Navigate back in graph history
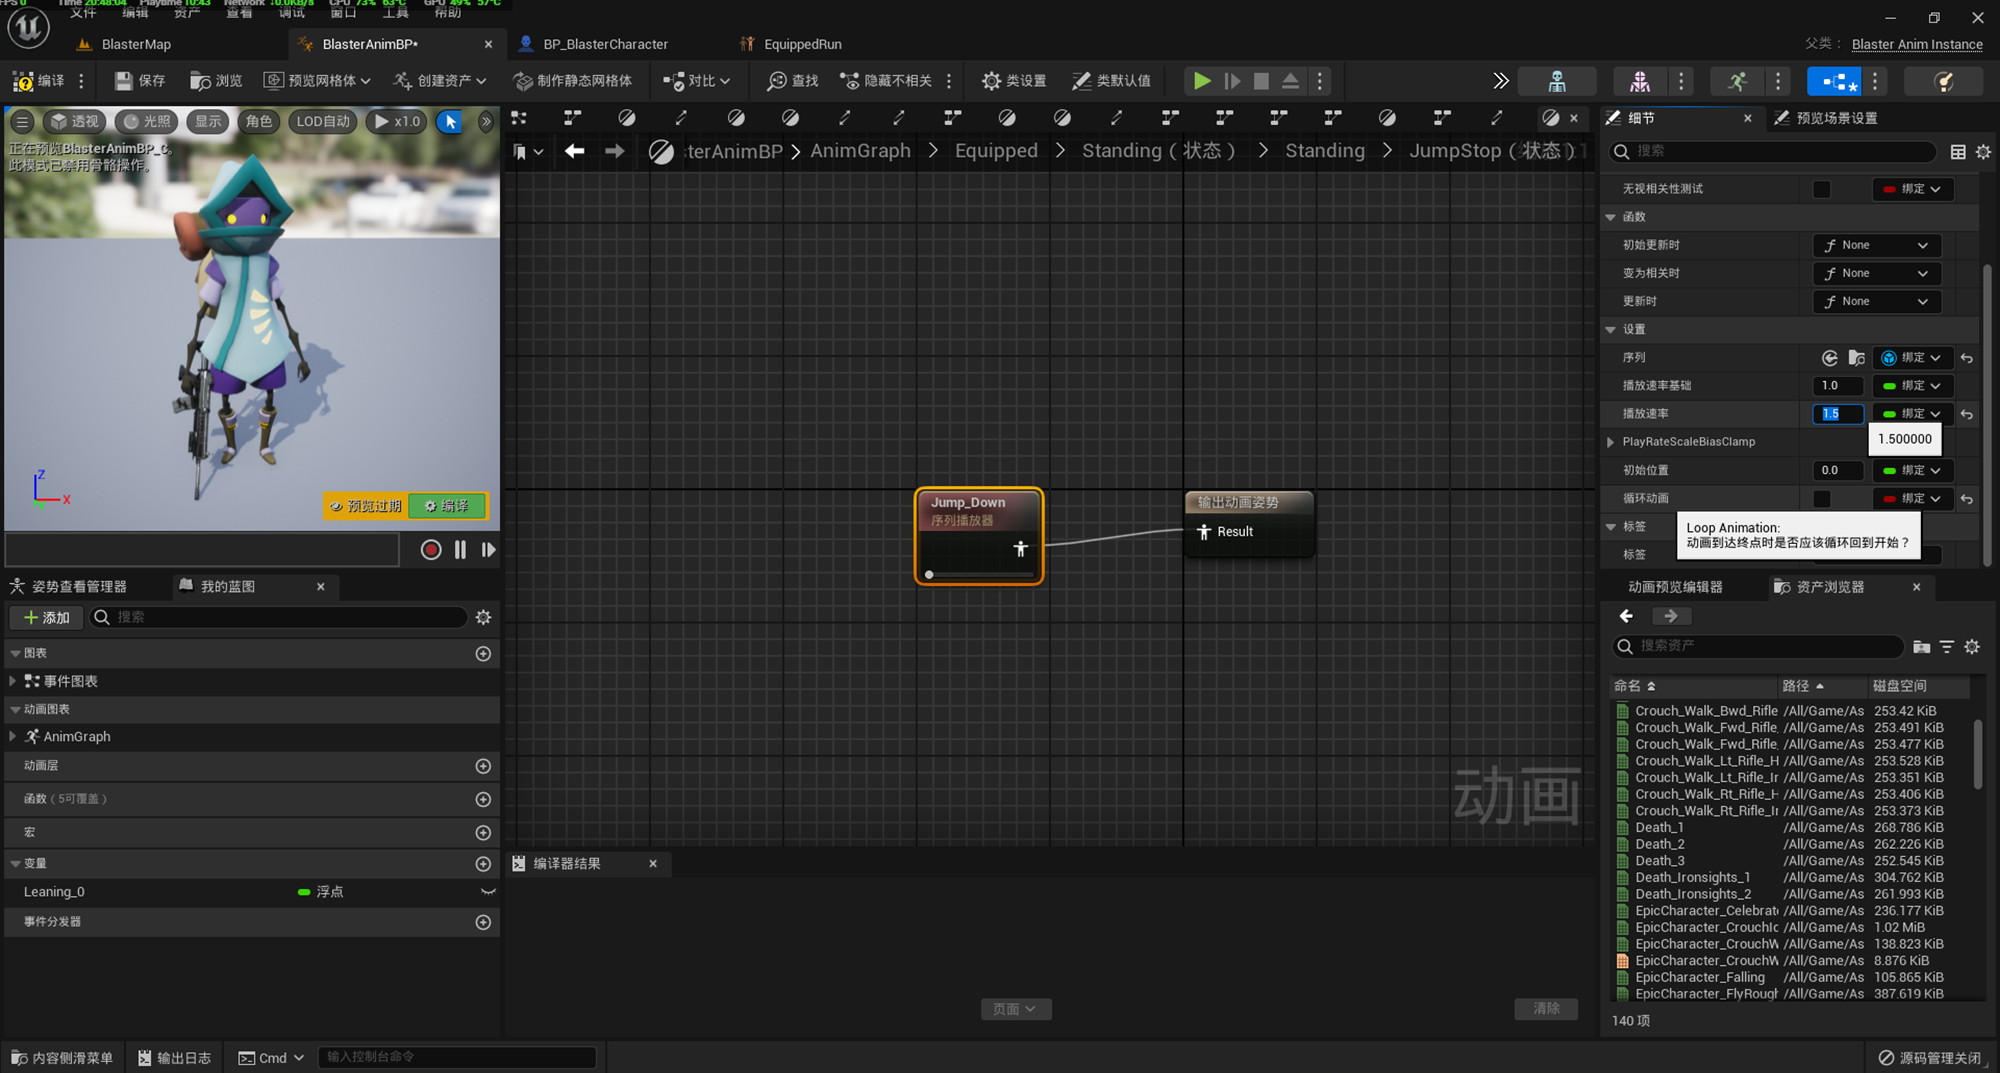Screen dimensions: 2000x1073 pyautogui.click(x=574, y=151)
